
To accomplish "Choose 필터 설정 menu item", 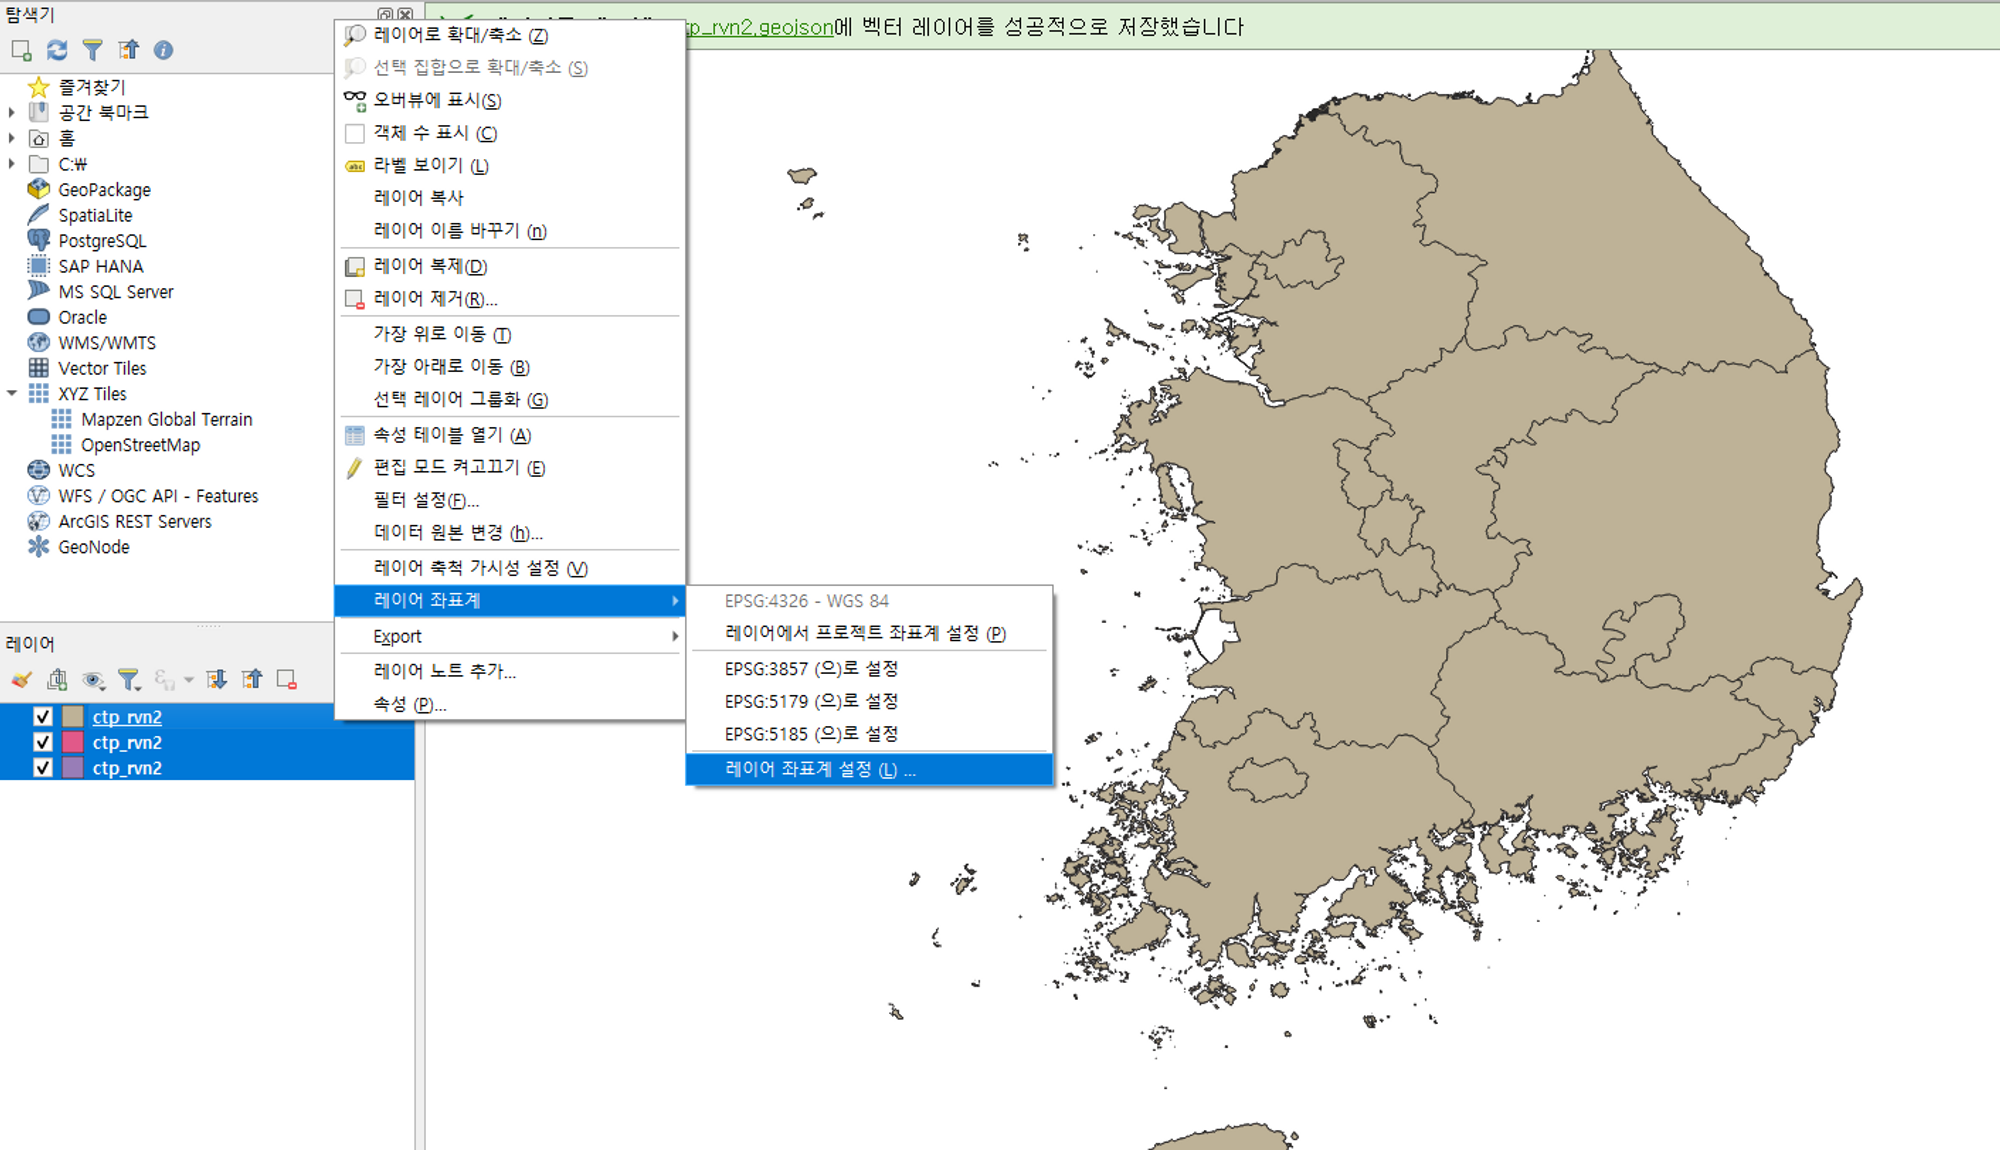I will tap(510, 500).
